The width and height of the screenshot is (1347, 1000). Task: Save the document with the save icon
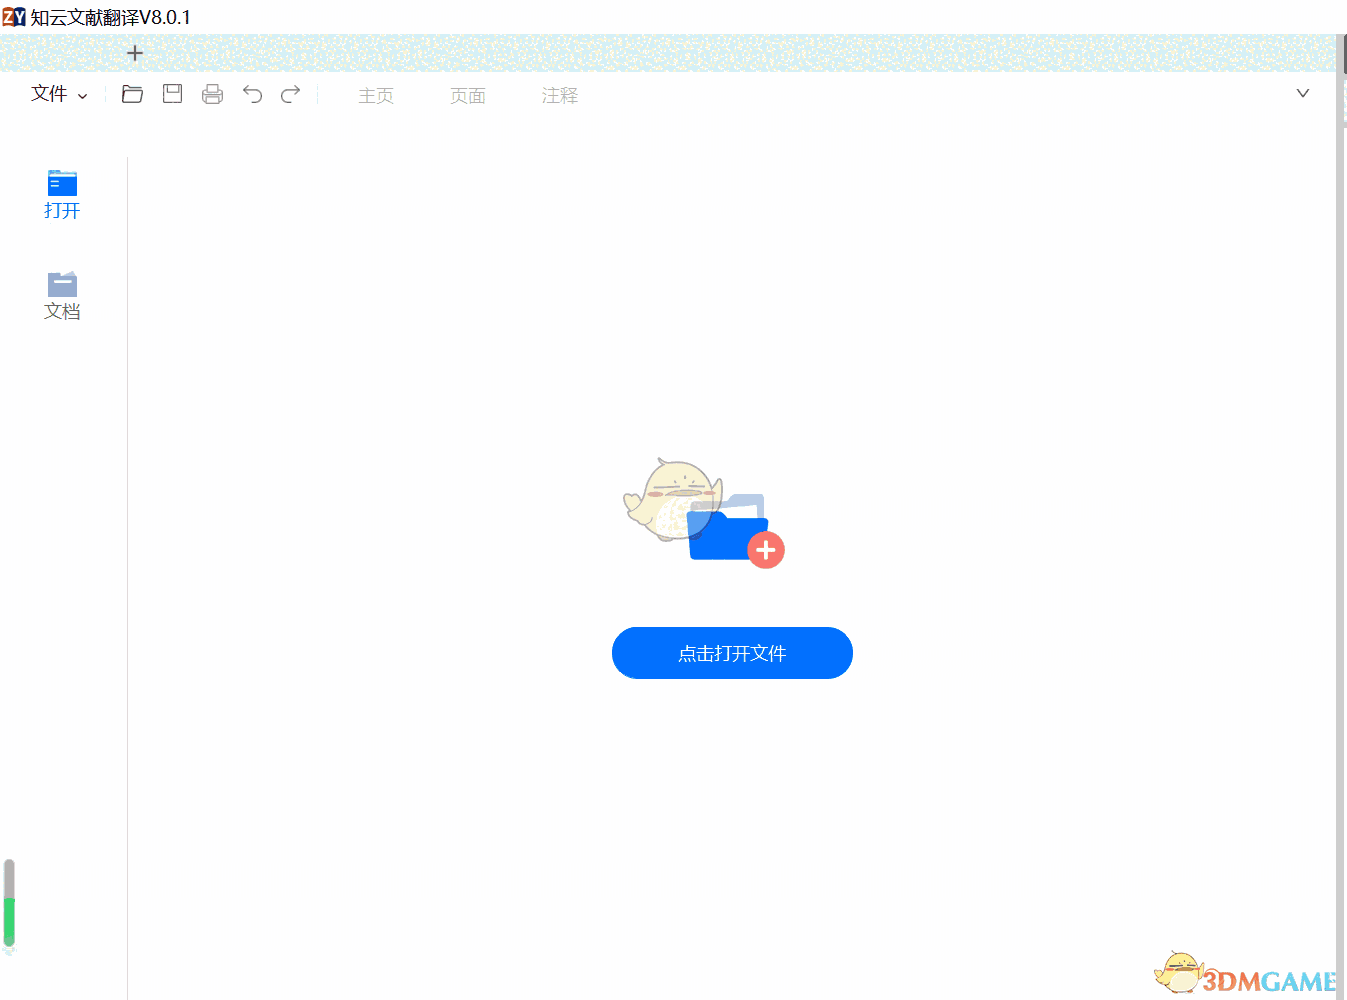172,93
